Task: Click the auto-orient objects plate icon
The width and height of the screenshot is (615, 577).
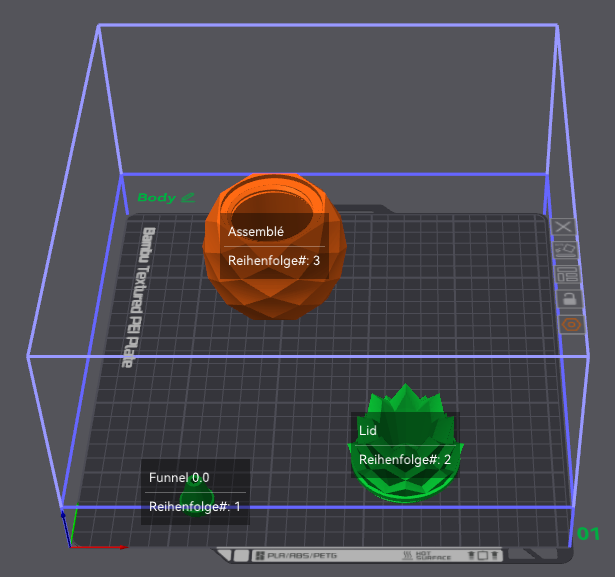Action: coord(565,250)
